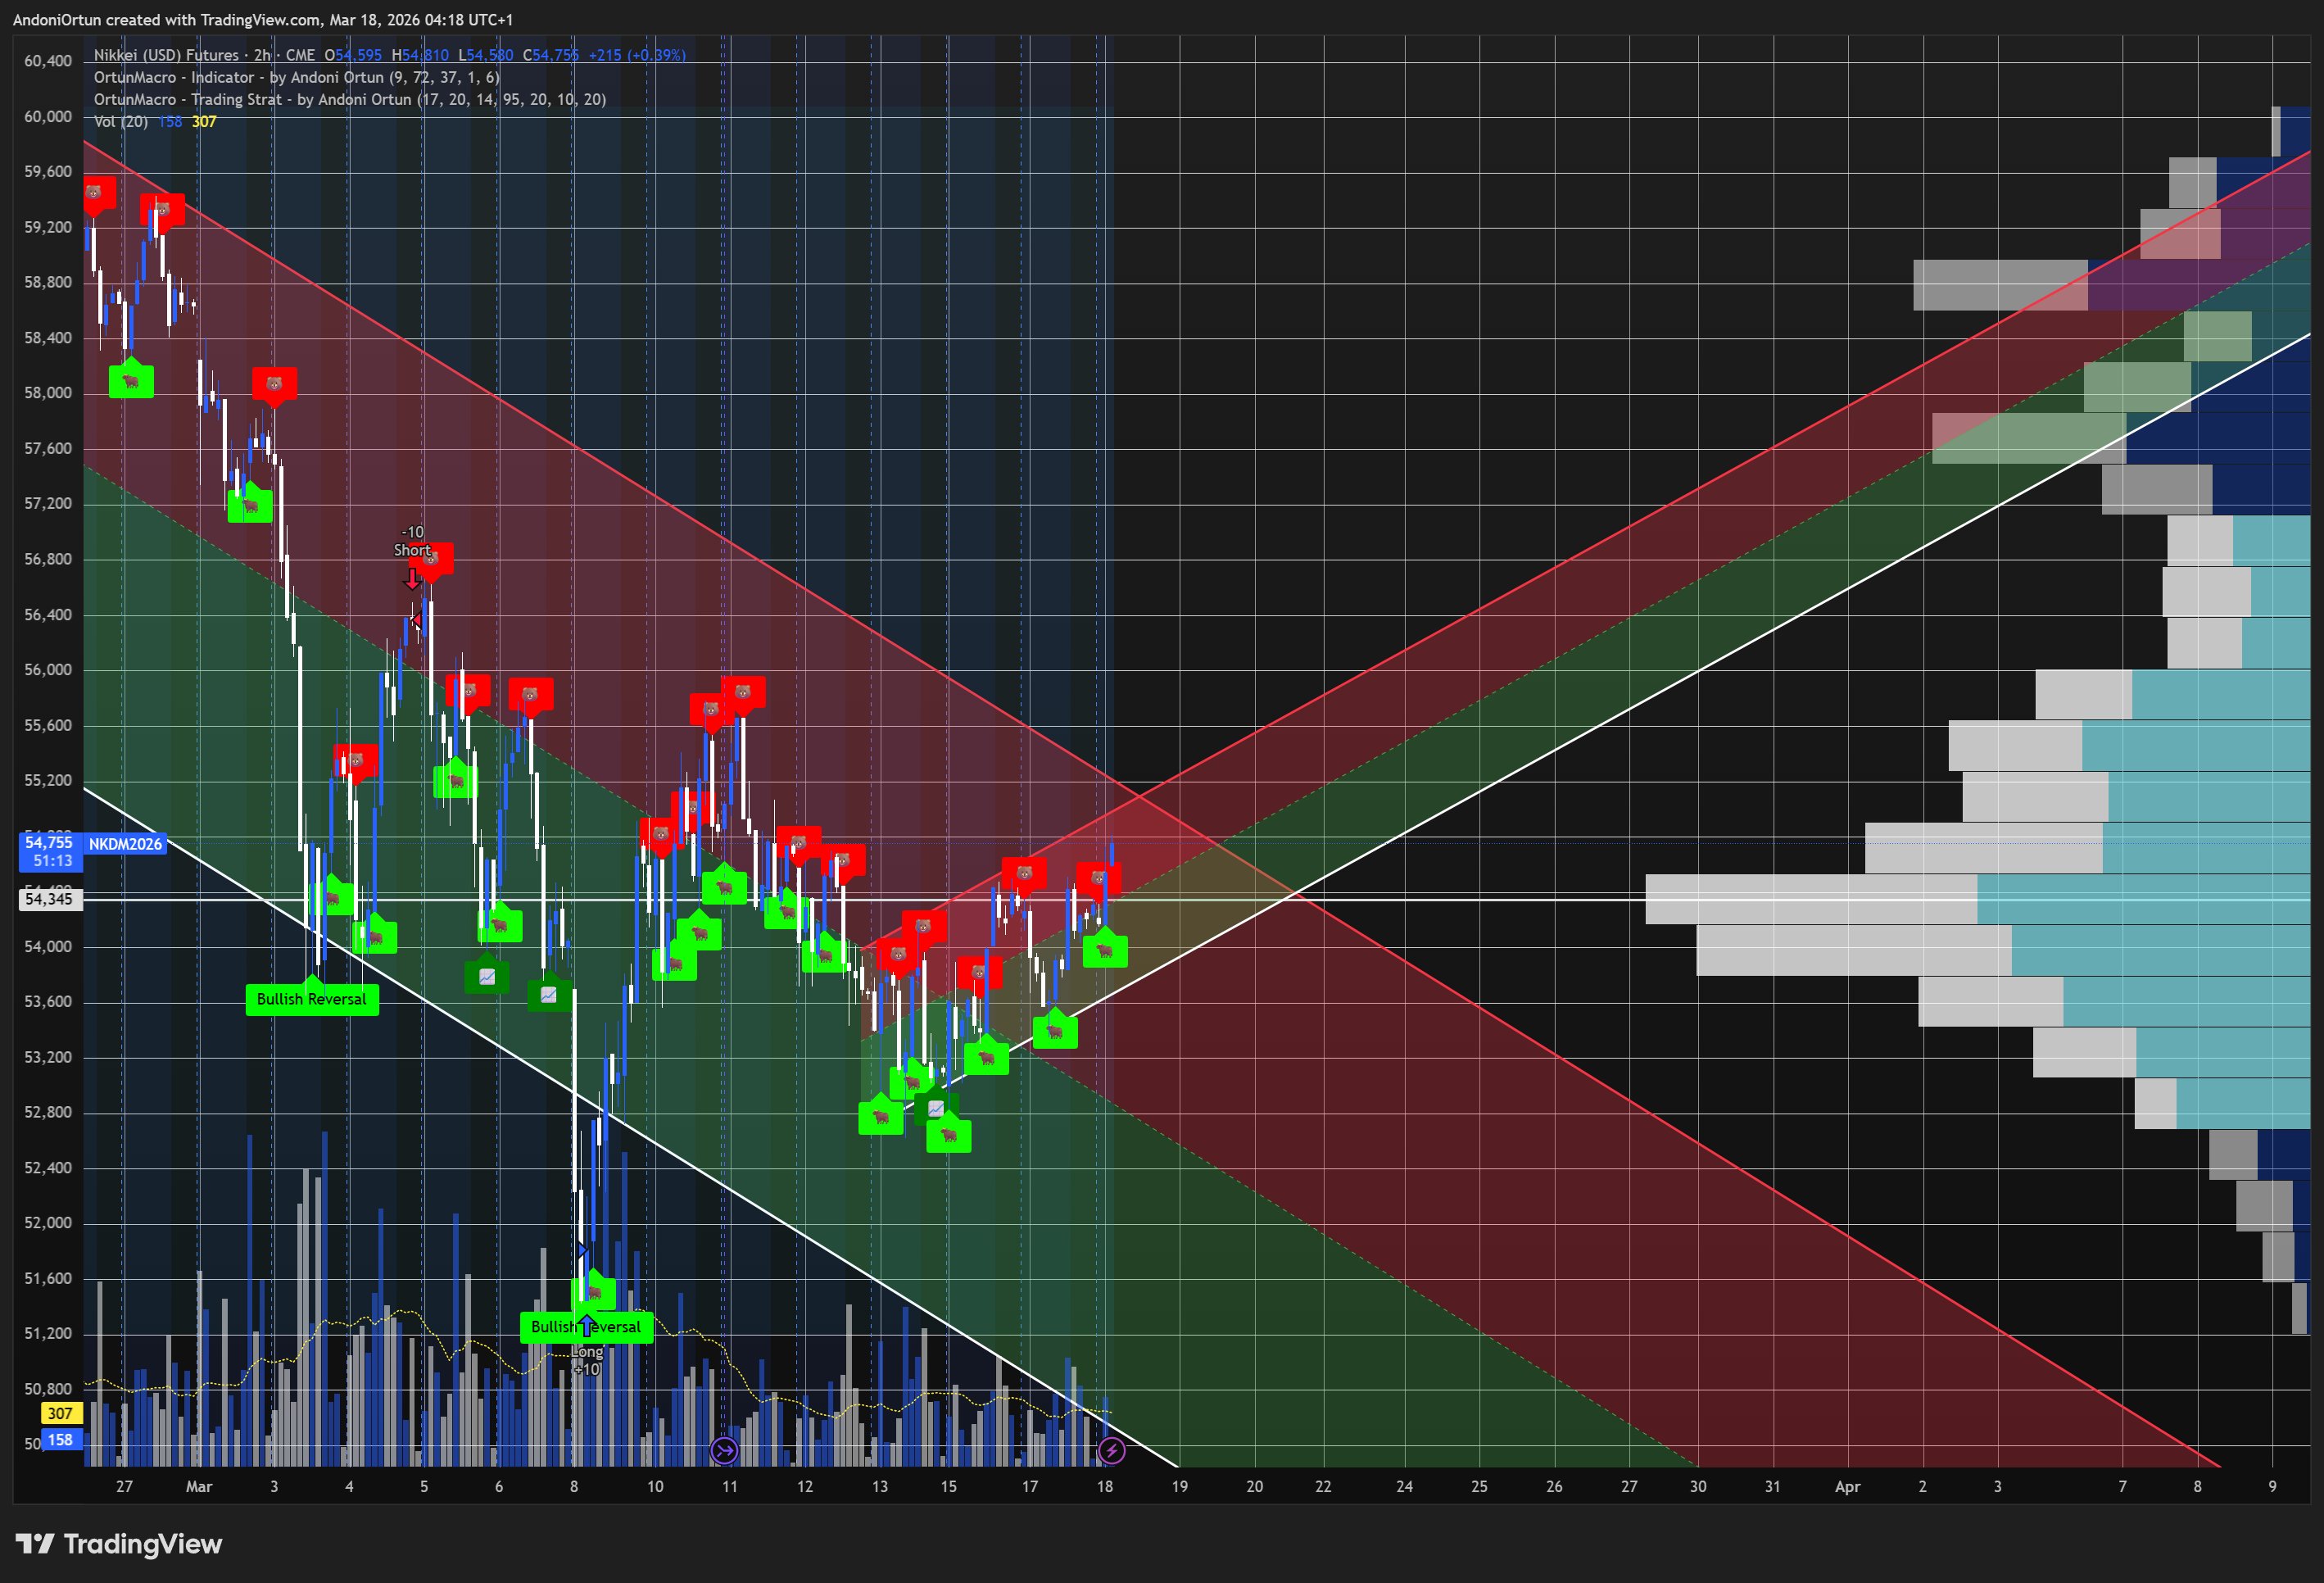Click the 19 date label on time axis

click(1180, 1486)
